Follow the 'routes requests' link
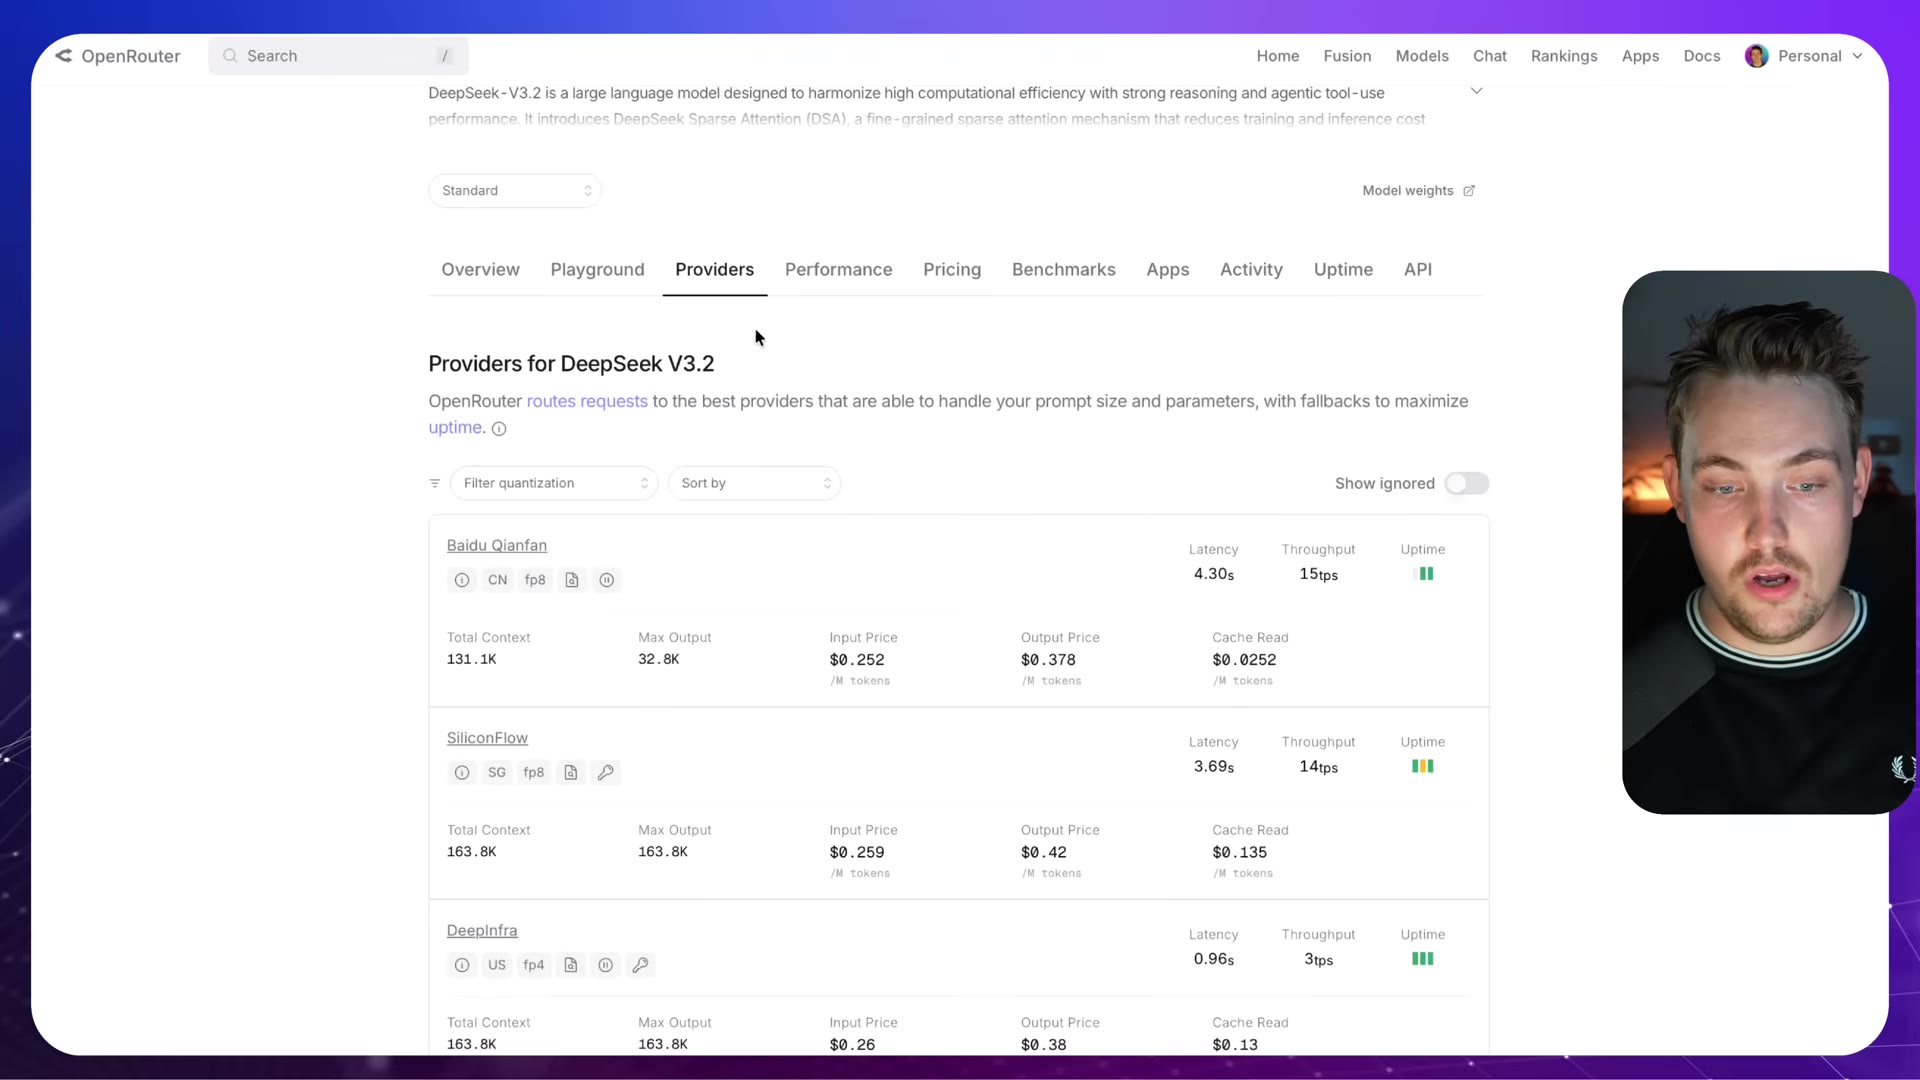This screenshot has width=1920, height=1080. pyautogui.click(x=587, y=402)
